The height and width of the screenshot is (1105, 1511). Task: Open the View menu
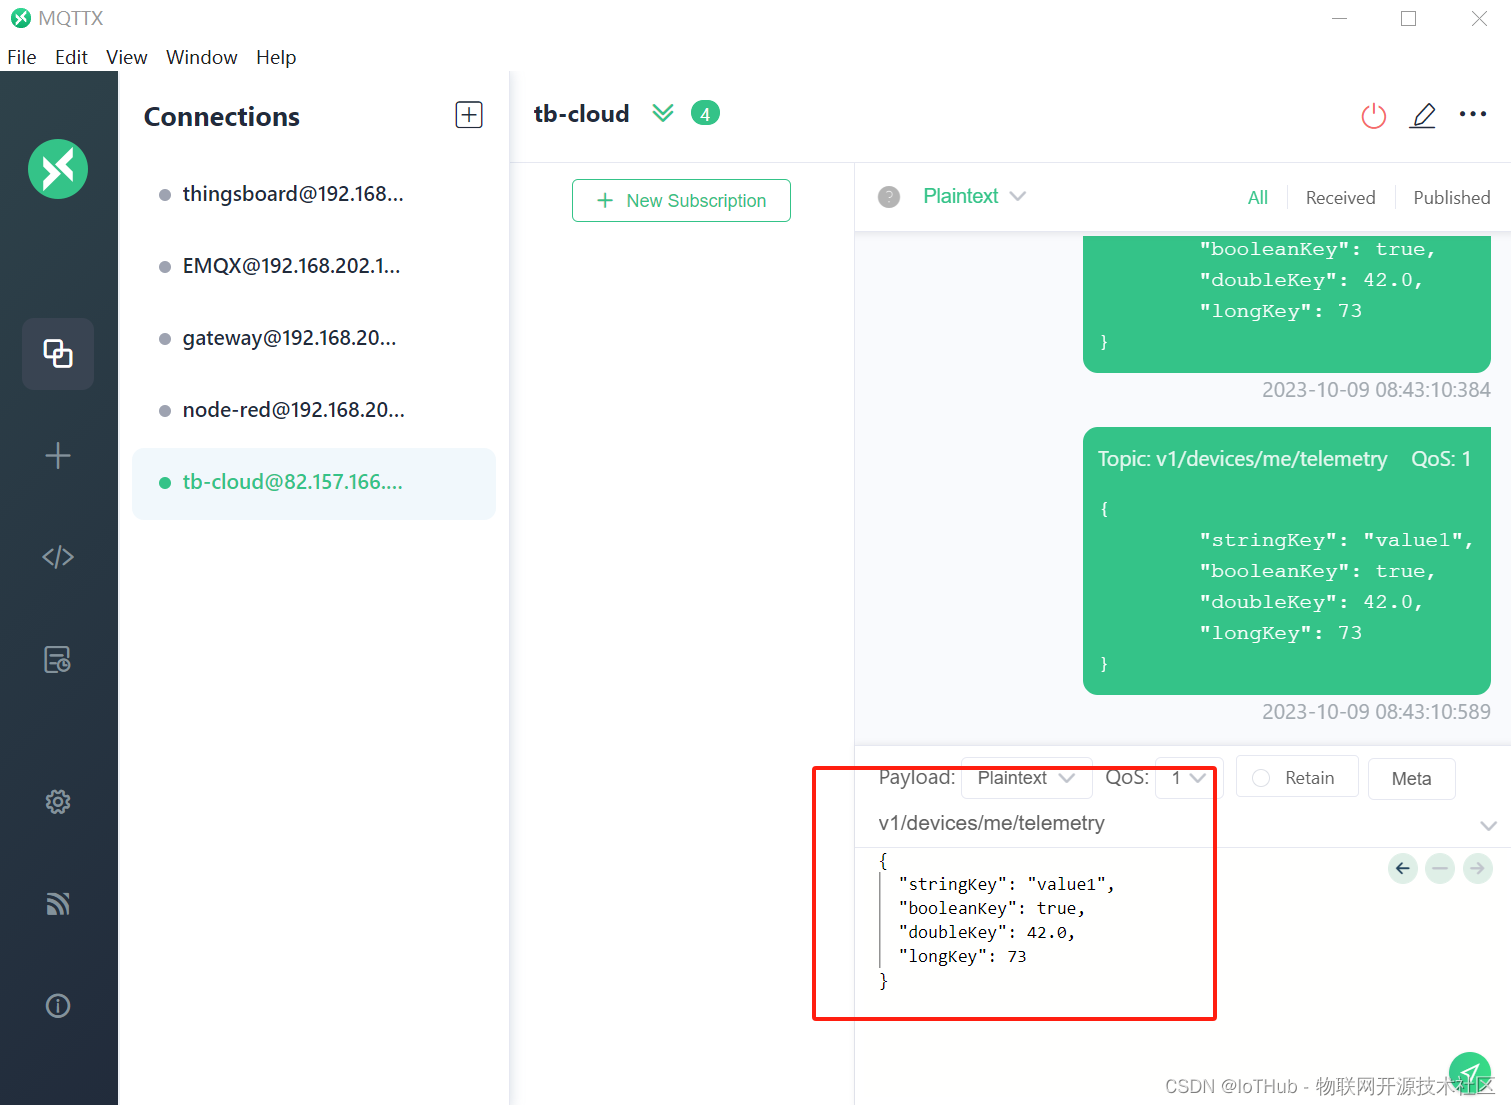(127, 57)
